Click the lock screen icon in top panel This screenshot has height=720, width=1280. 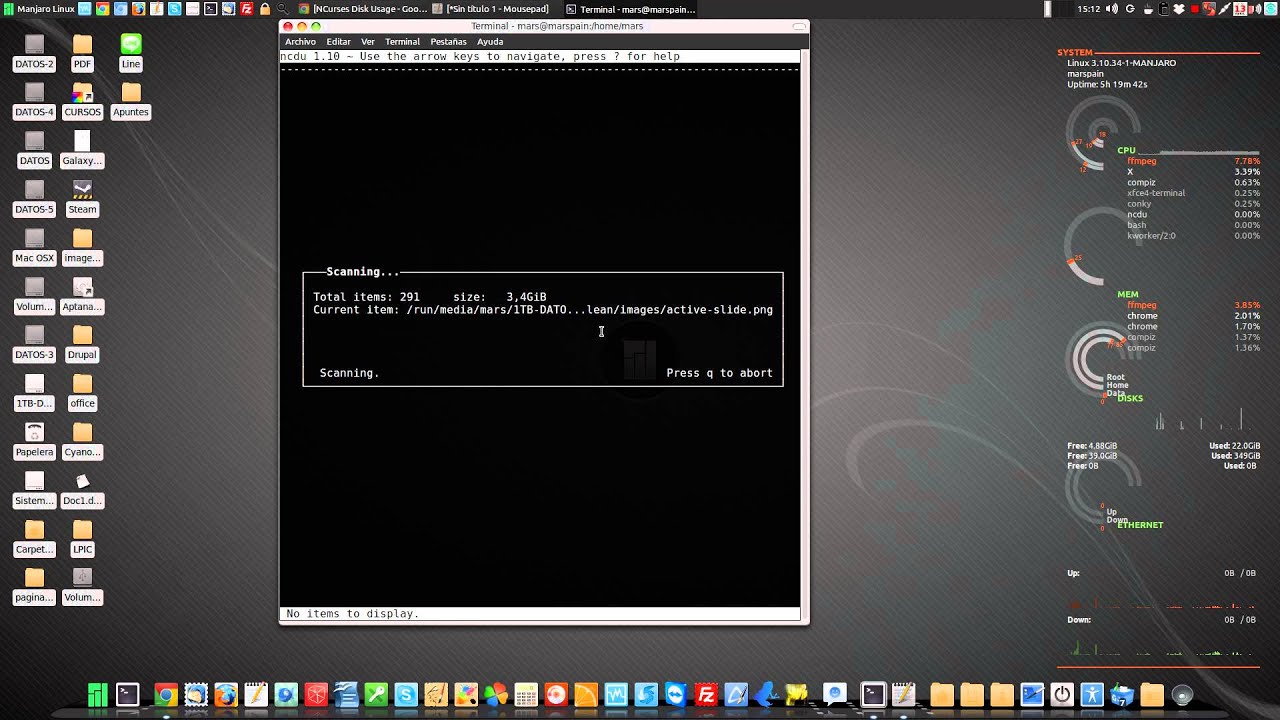point(264,9)
